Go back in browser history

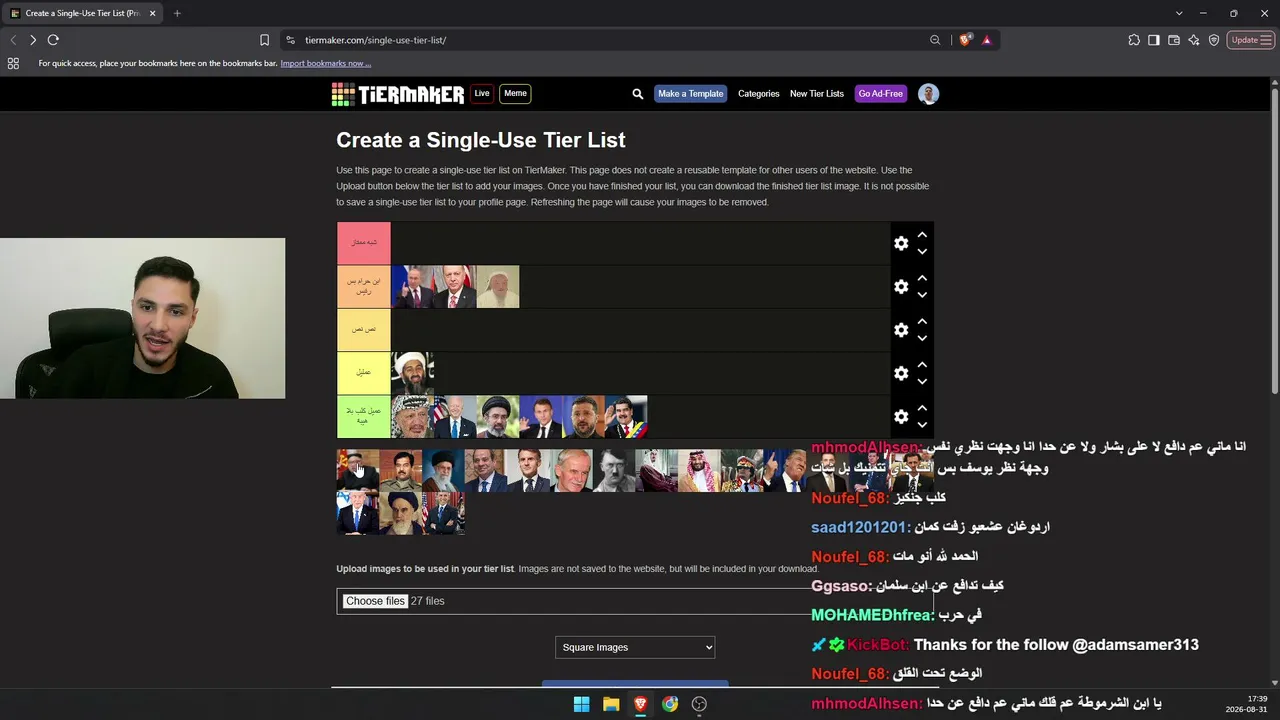tap(13, 40)
